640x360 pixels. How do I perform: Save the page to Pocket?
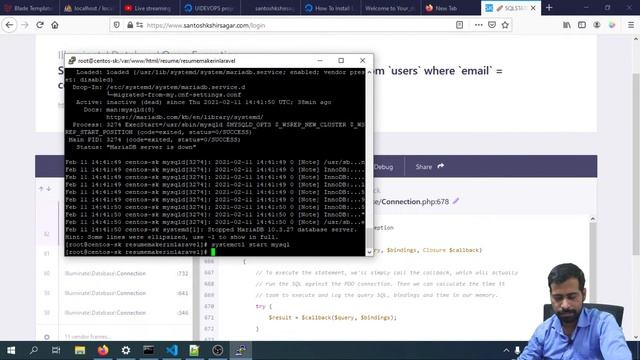492,25
